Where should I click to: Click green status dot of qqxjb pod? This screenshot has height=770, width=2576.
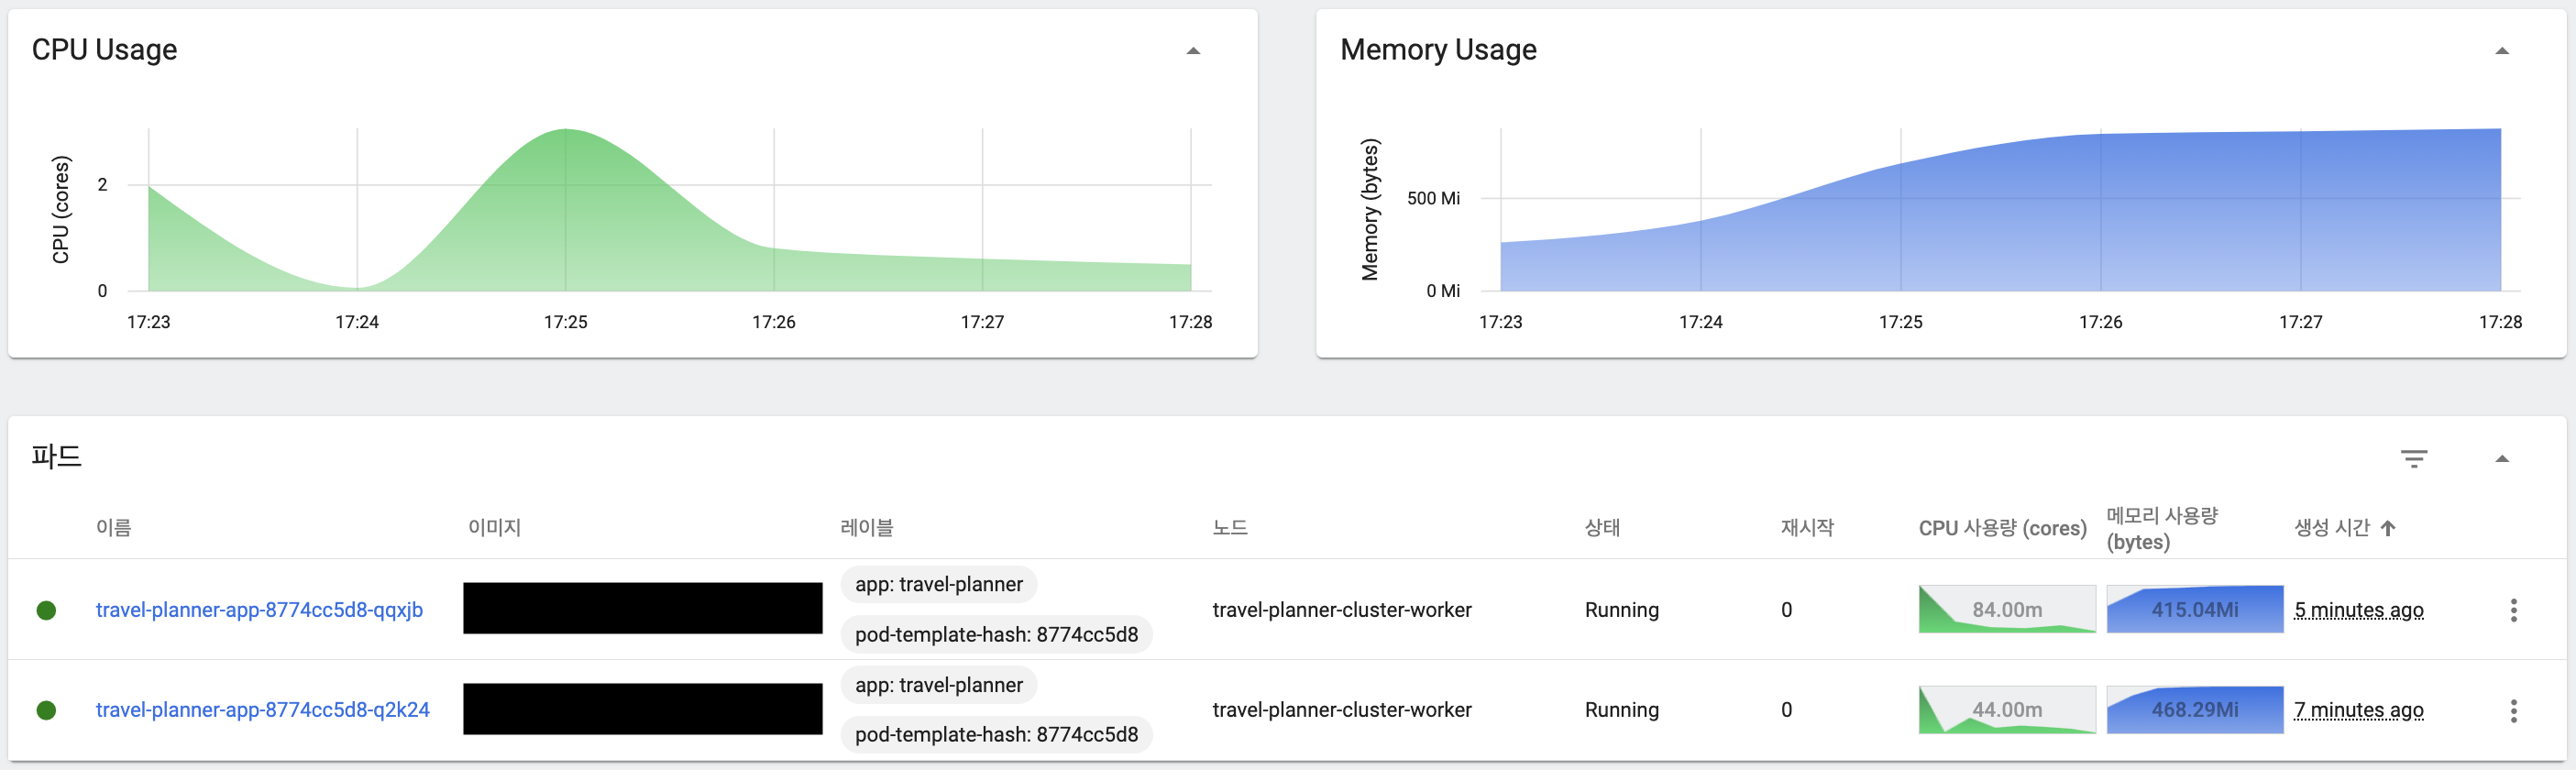coord(46,610)
